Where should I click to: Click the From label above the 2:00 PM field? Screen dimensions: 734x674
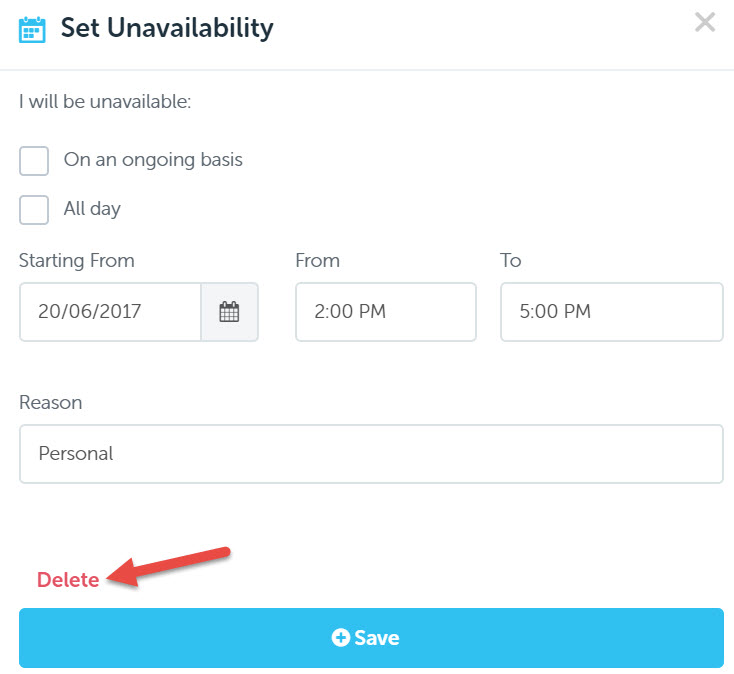click(317, 260)
